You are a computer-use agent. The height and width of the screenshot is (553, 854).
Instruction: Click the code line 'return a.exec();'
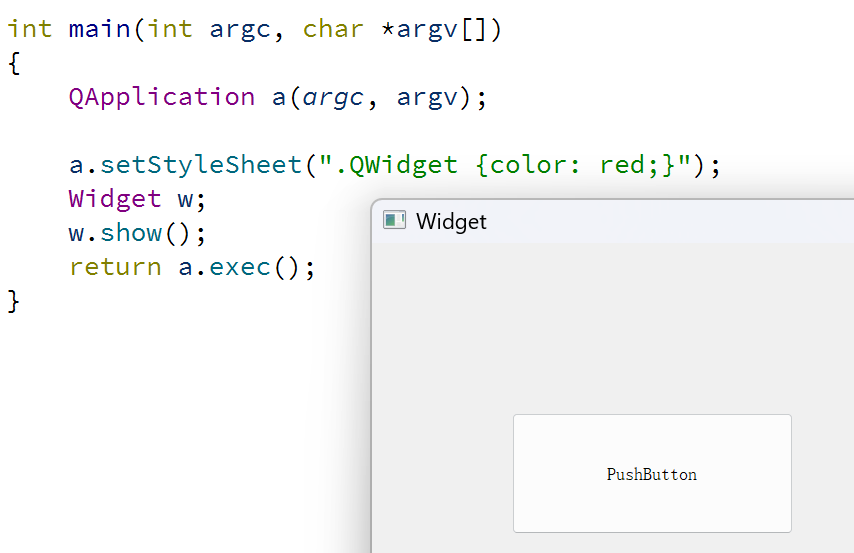192,267
